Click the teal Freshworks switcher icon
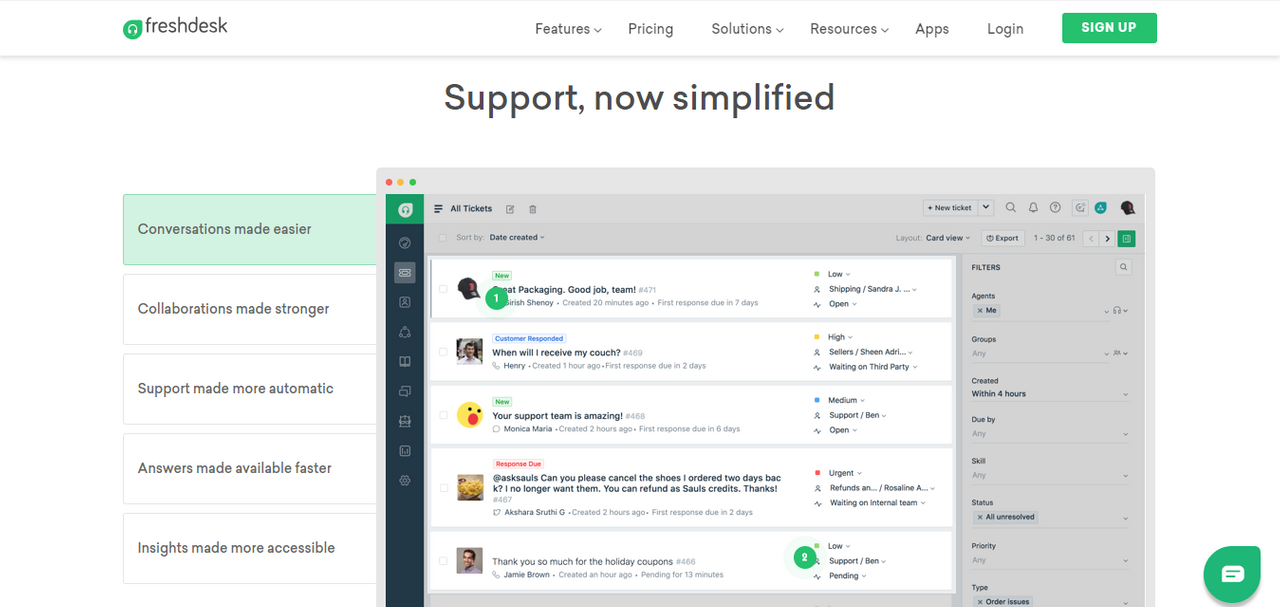This screenshot has width=1280, height=607. point(1100,208)
